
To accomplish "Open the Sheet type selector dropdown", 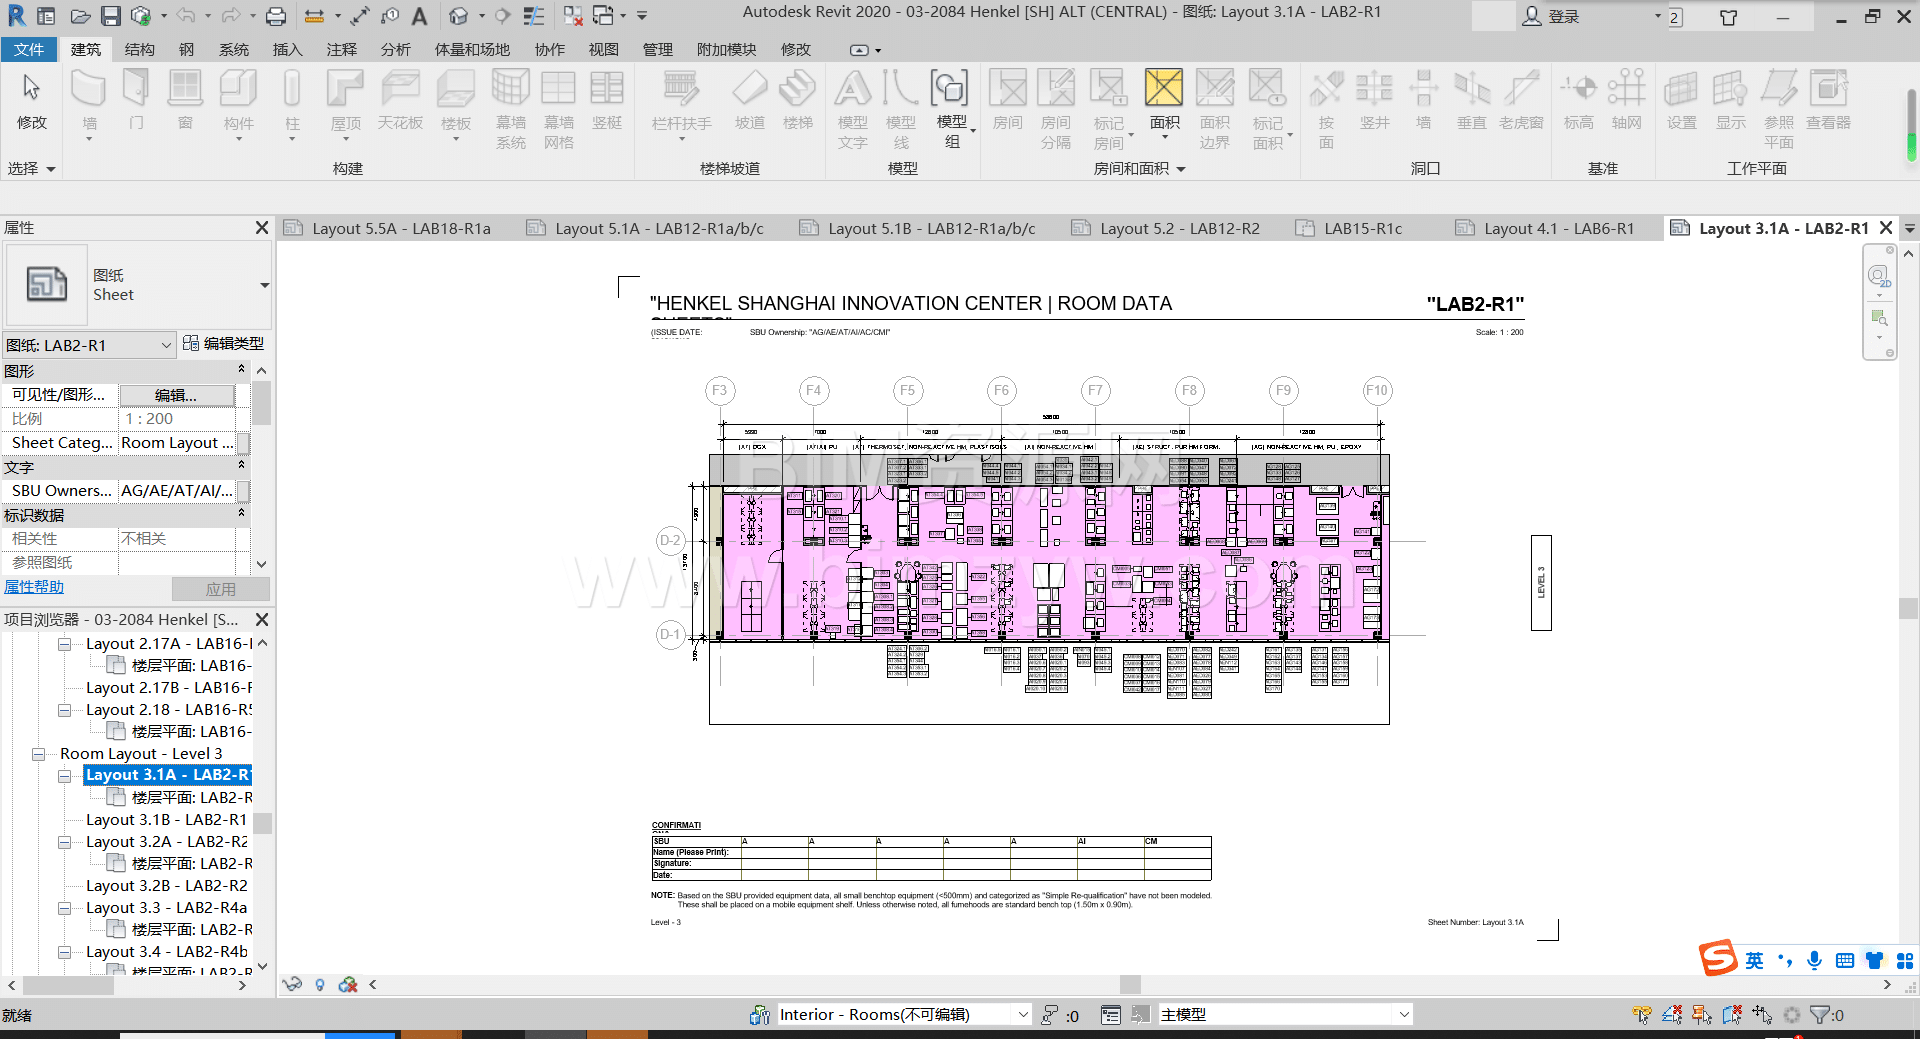I will point(264,285).
